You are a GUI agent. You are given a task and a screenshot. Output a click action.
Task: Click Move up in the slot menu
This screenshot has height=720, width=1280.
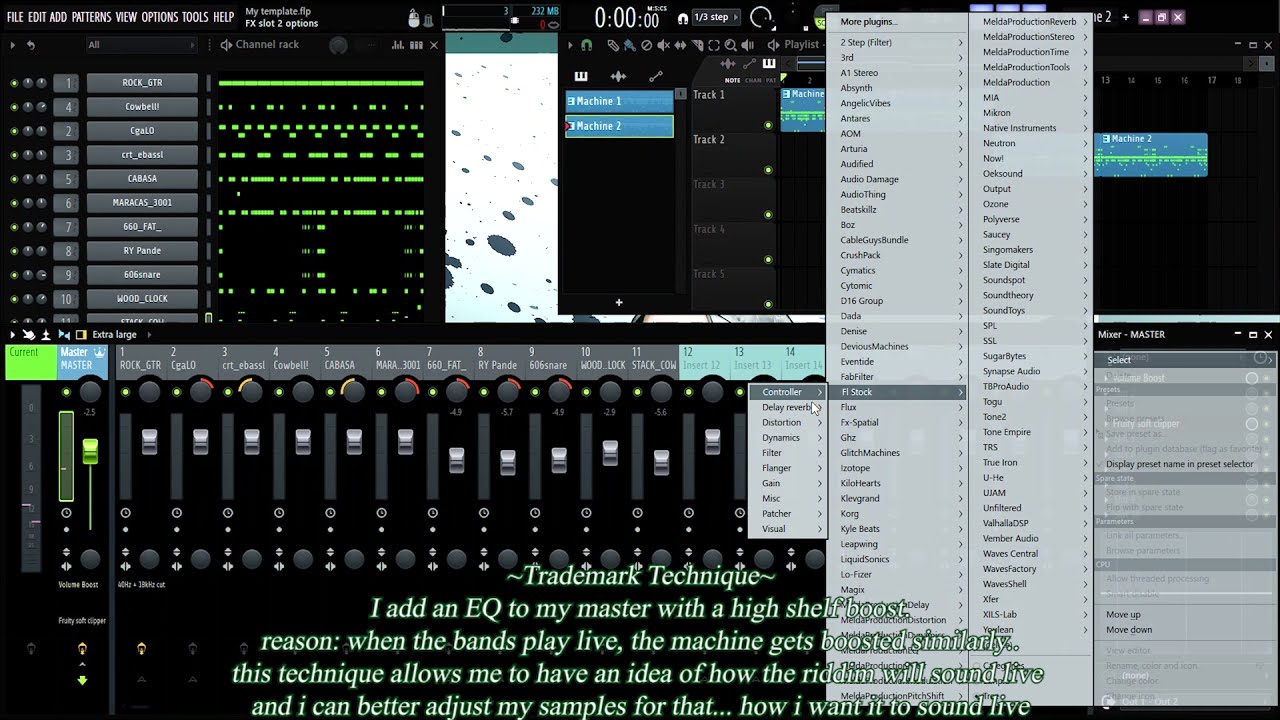(1123, 615)
